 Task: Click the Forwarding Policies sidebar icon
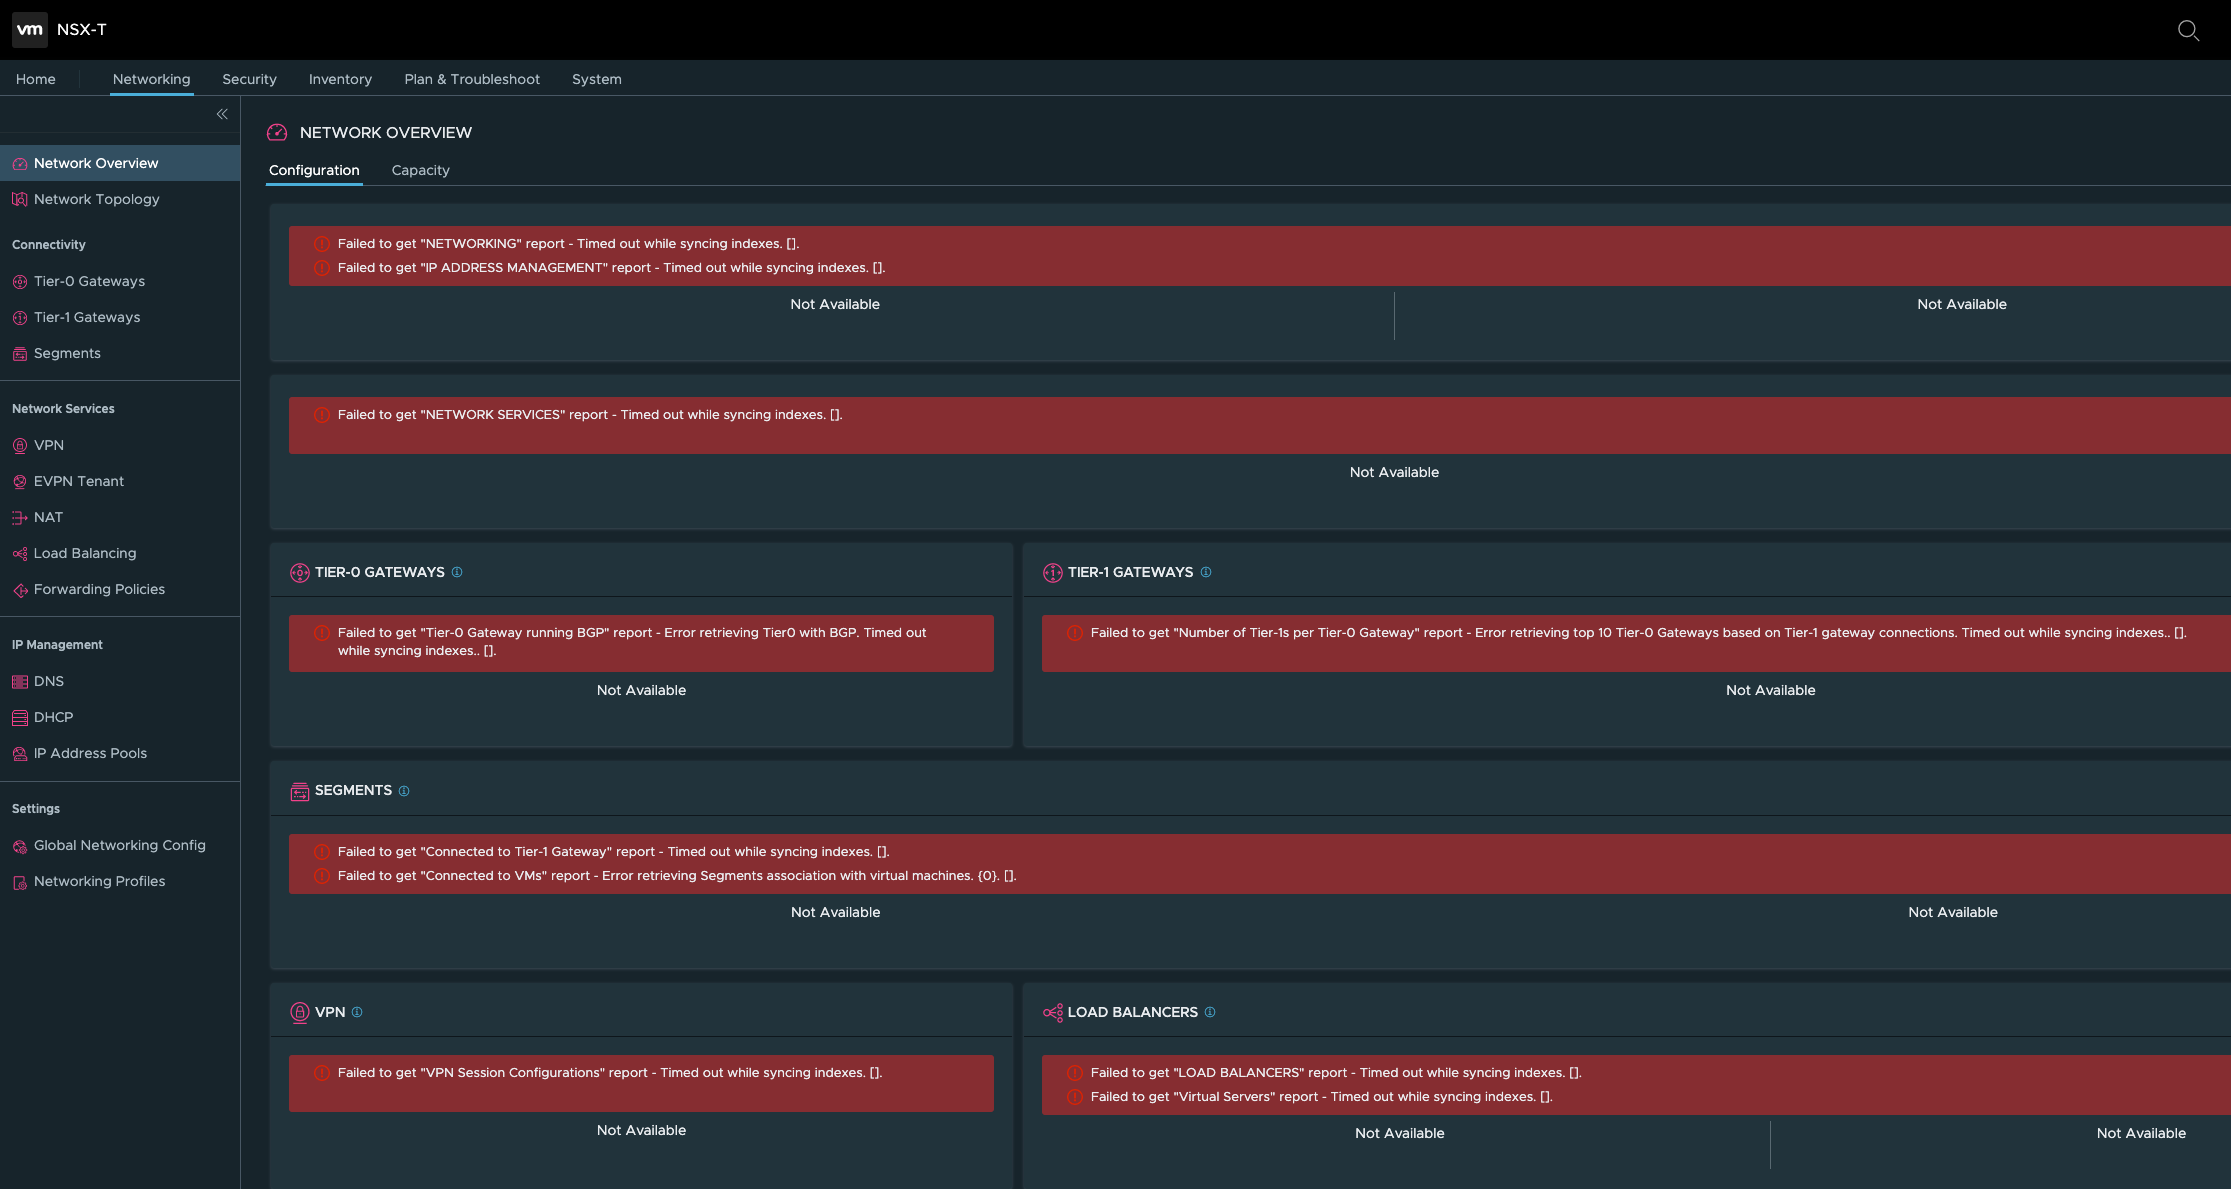(x=20, y=590)
